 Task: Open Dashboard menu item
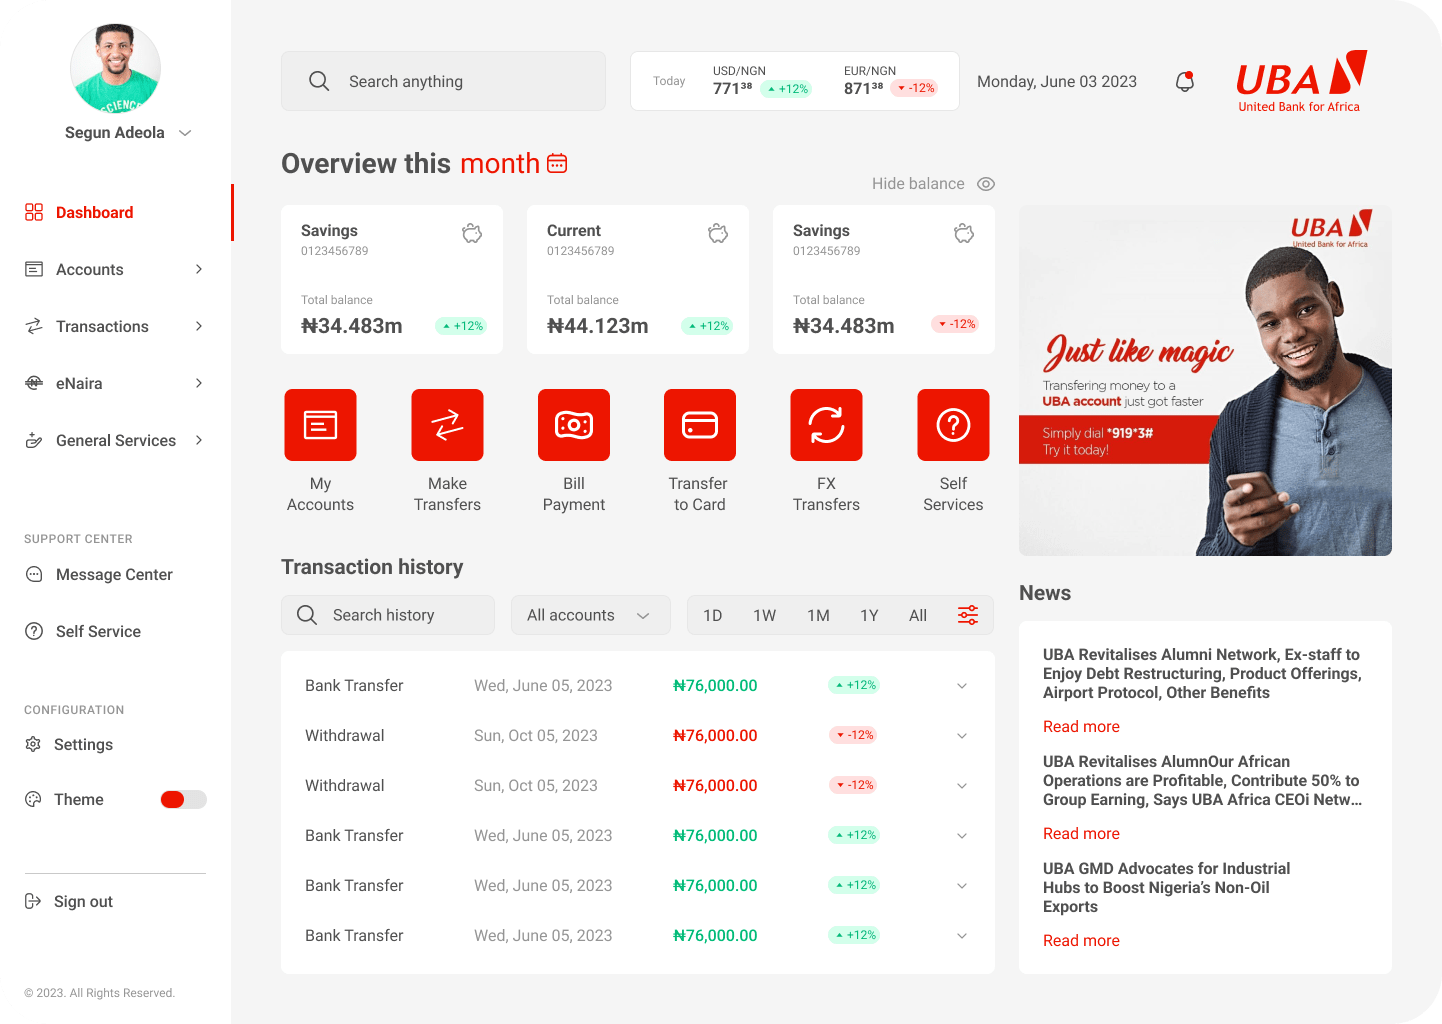coord(115,212)
